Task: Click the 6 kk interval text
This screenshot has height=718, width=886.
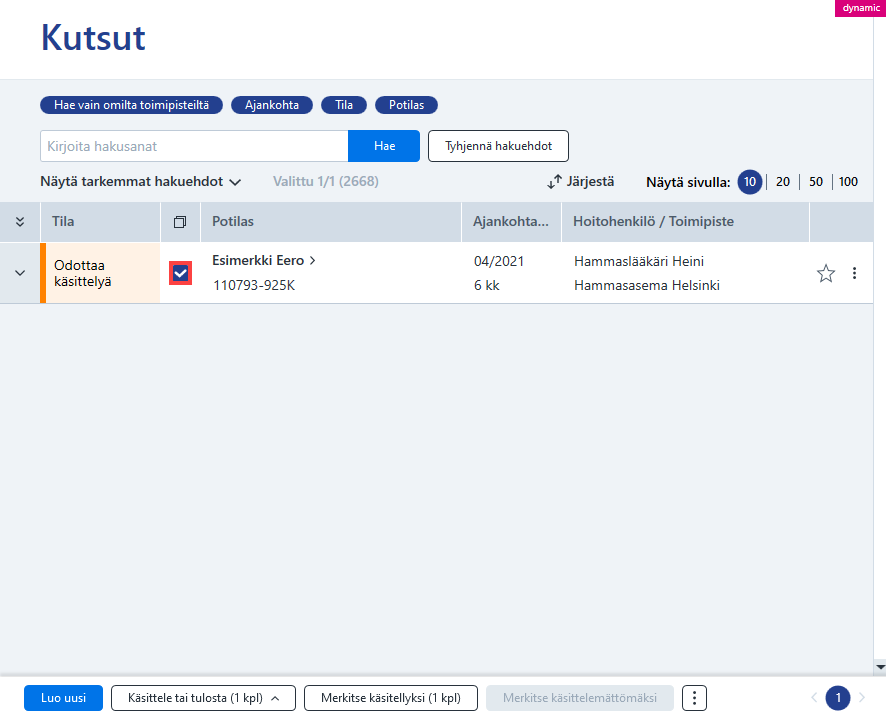Action: coord(487,285)
